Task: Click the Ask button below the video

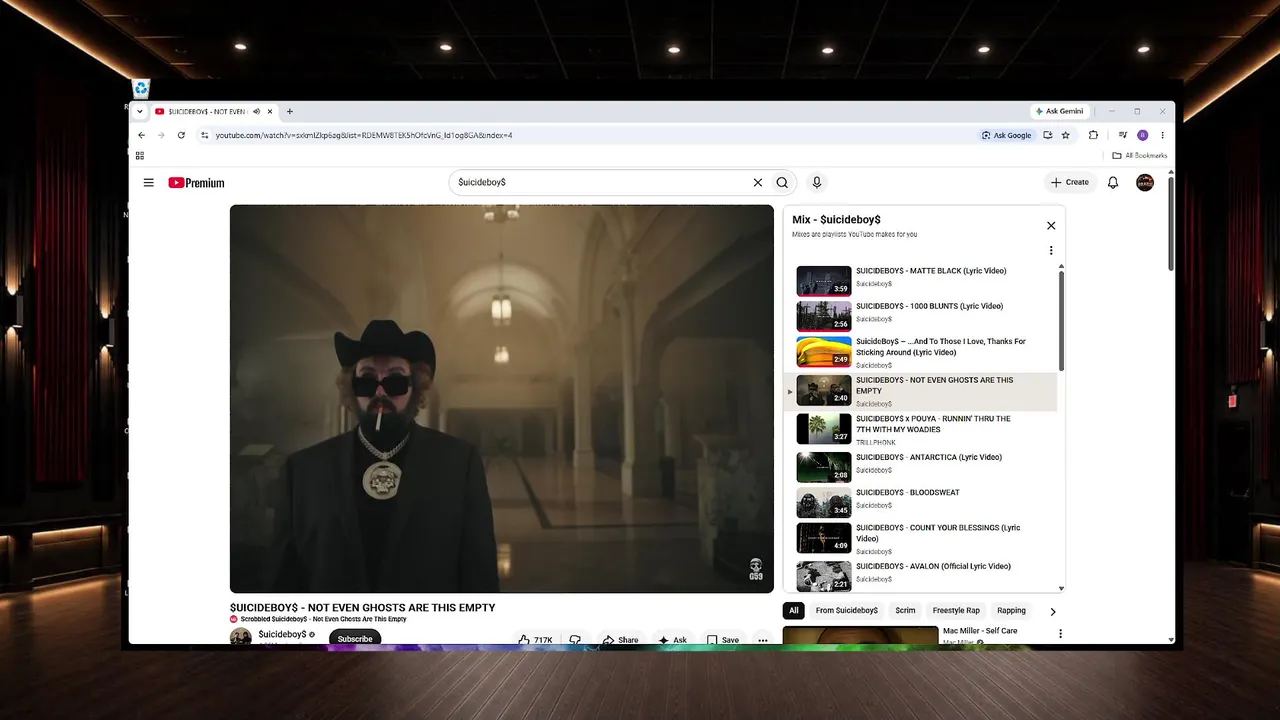Action: pyautogui.click(x=672, y=640)
